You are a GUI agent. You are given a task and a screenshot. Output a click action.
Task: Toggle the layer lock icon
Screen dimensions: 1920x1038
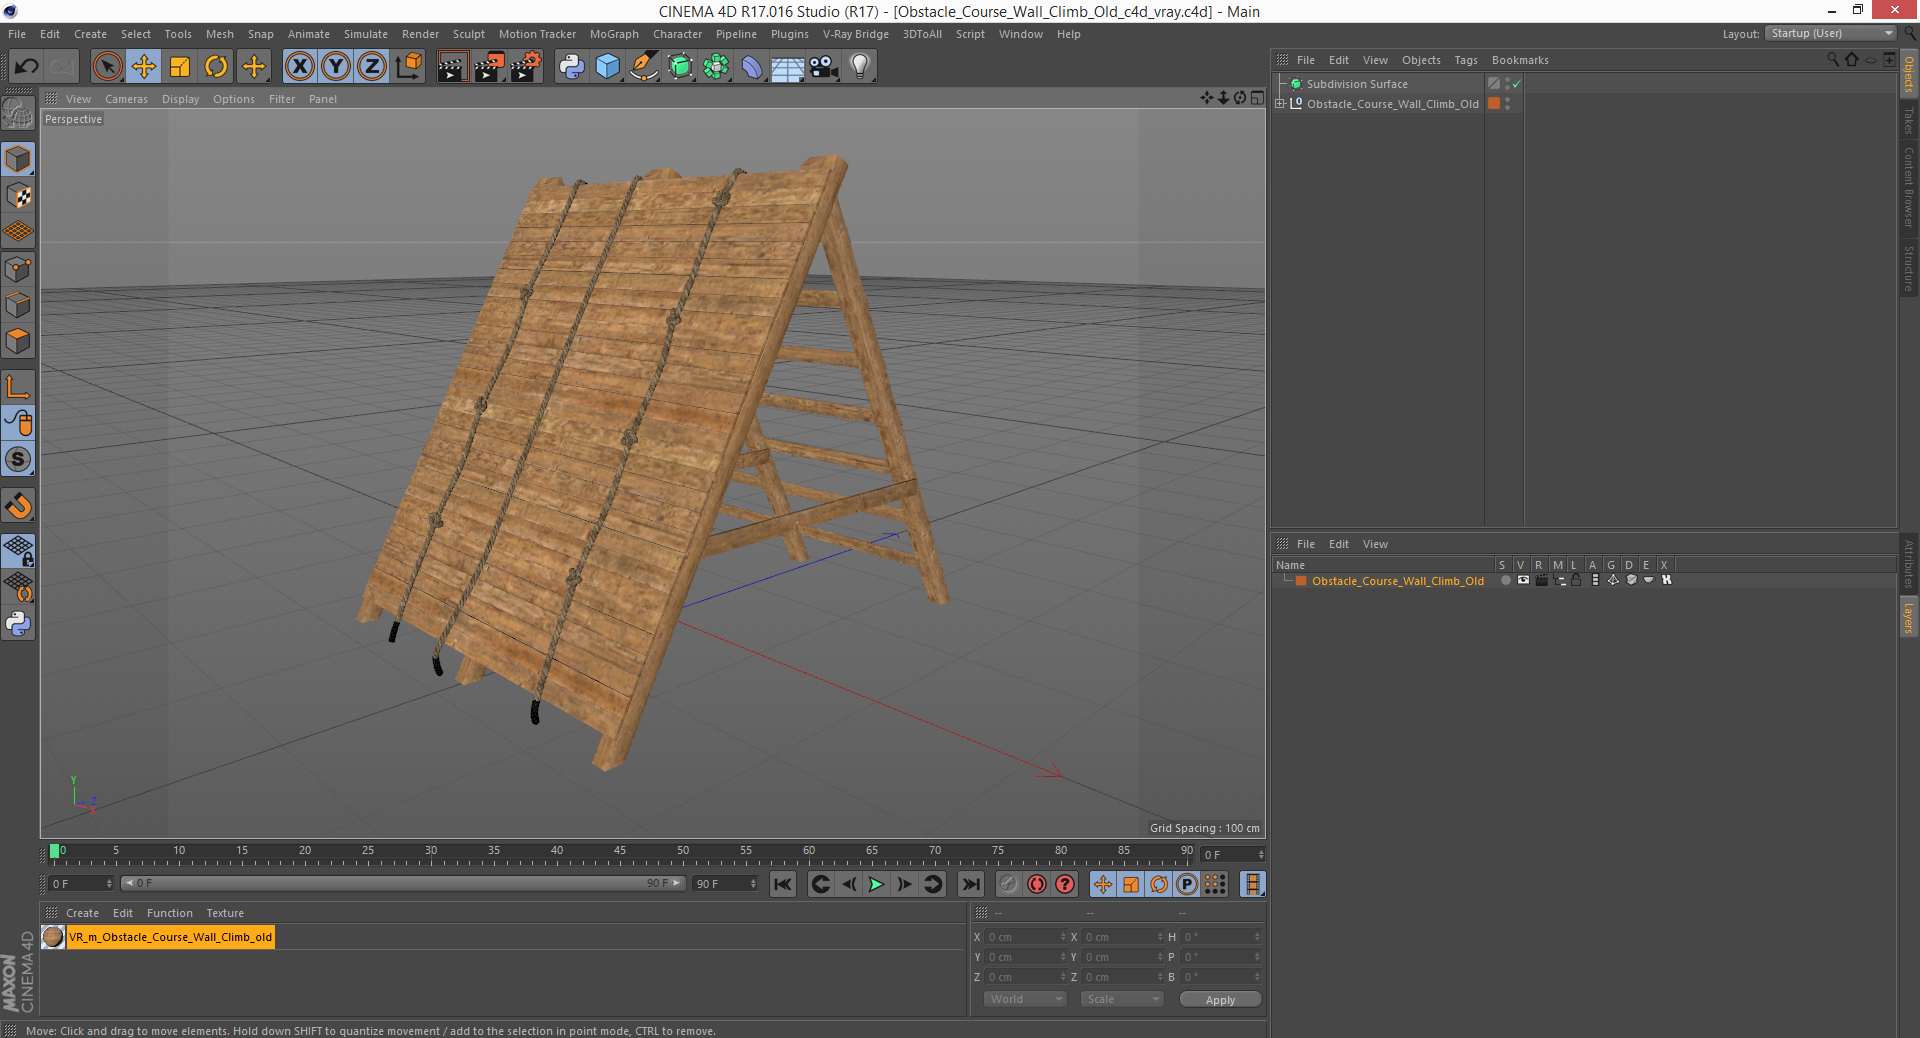tap(1577, 580)
